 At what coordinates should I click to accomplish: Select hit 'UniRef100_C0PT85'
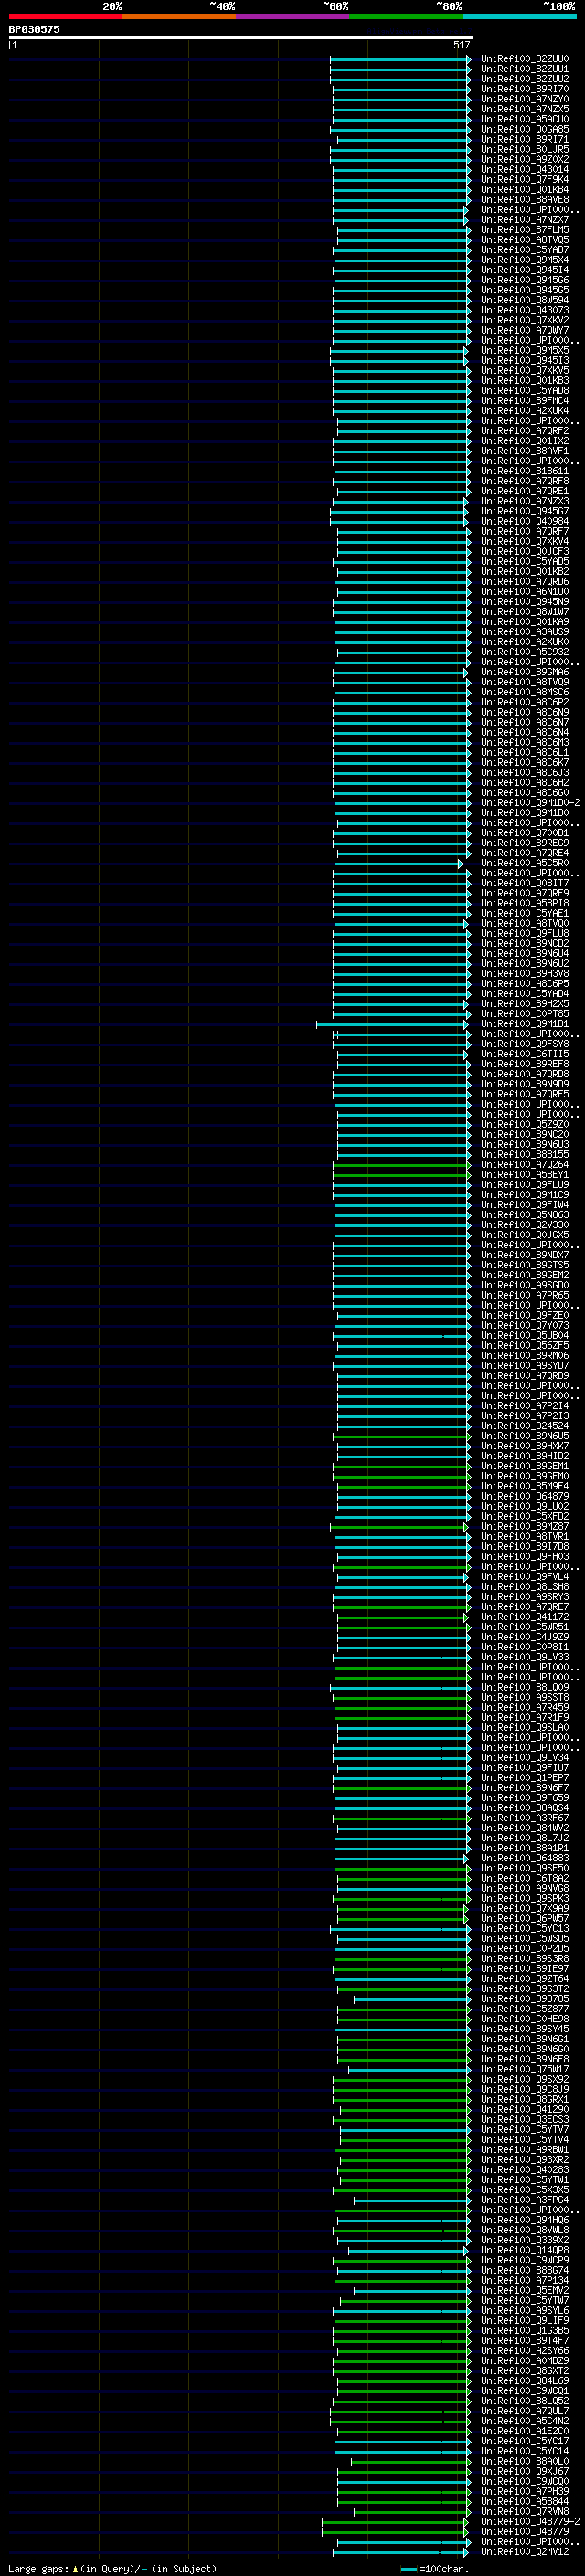pos(524,1014)
